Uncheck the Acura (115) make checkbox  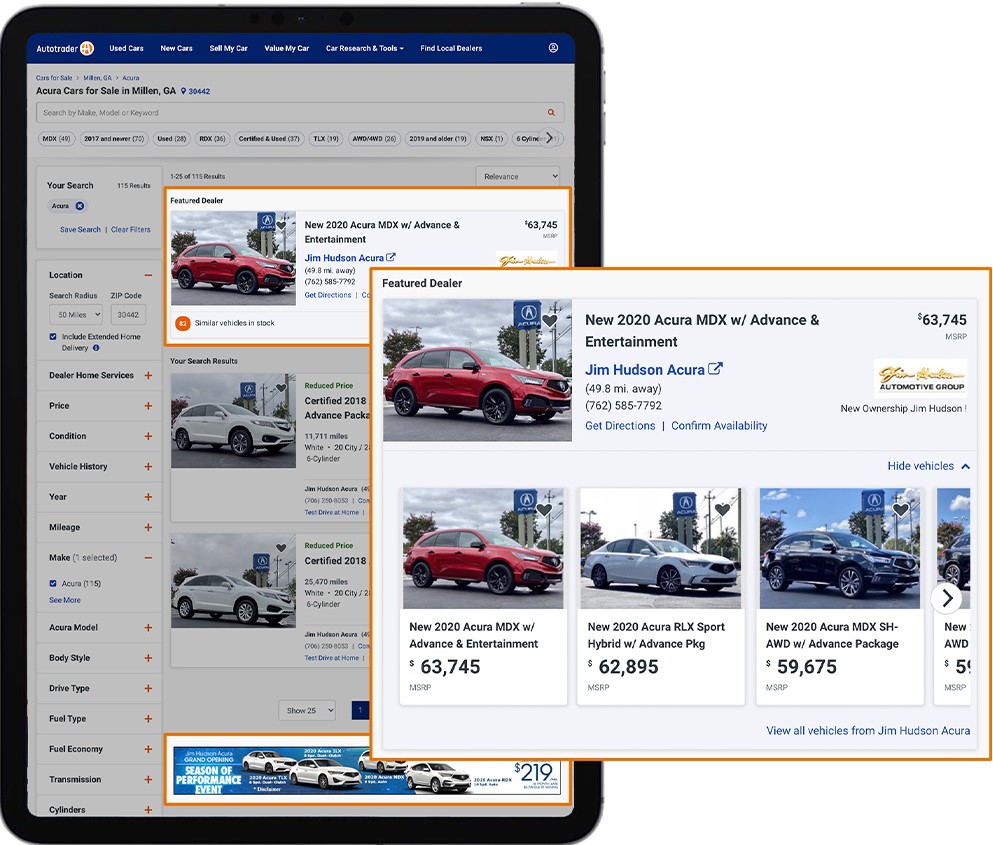click(53, 583)
